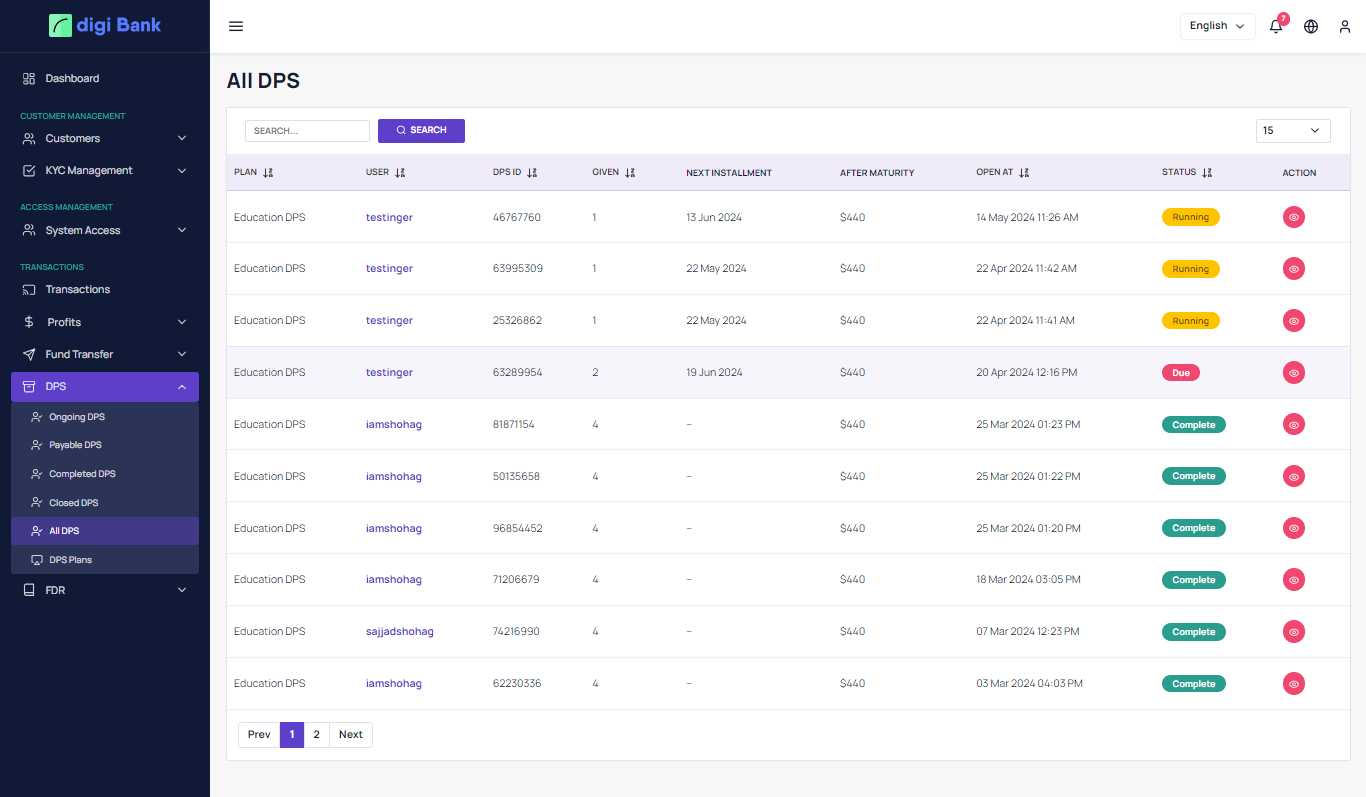Click the hamburger menu icon
The height and width of the screenshot is (797, 1366).
[236, 26]
